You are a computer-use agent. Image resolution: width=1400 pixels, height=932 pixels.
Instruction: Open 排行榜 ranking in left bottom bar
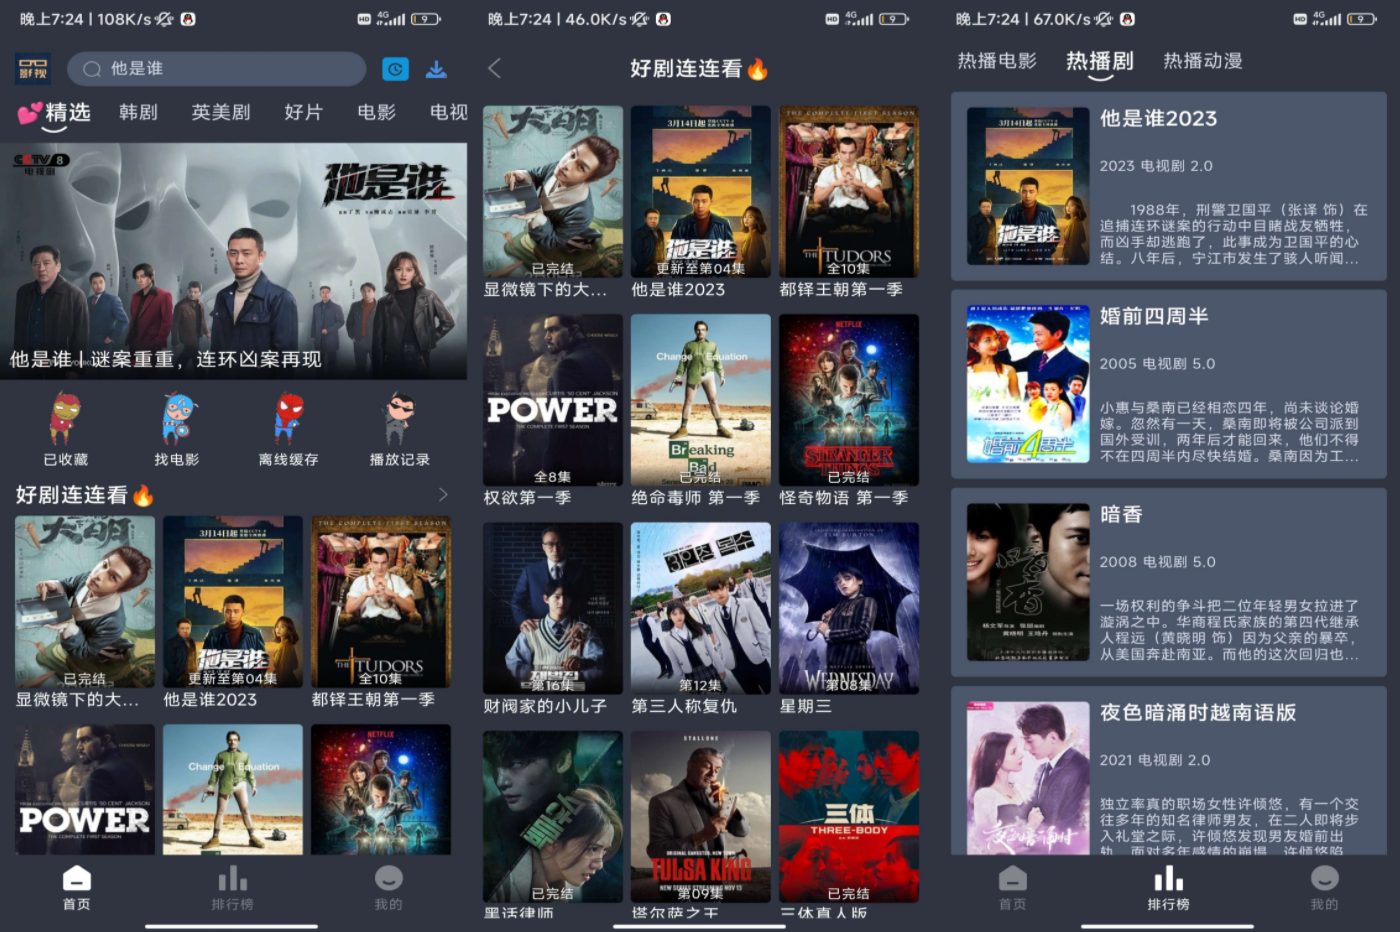pyautogui.click(x=232, y=888)
